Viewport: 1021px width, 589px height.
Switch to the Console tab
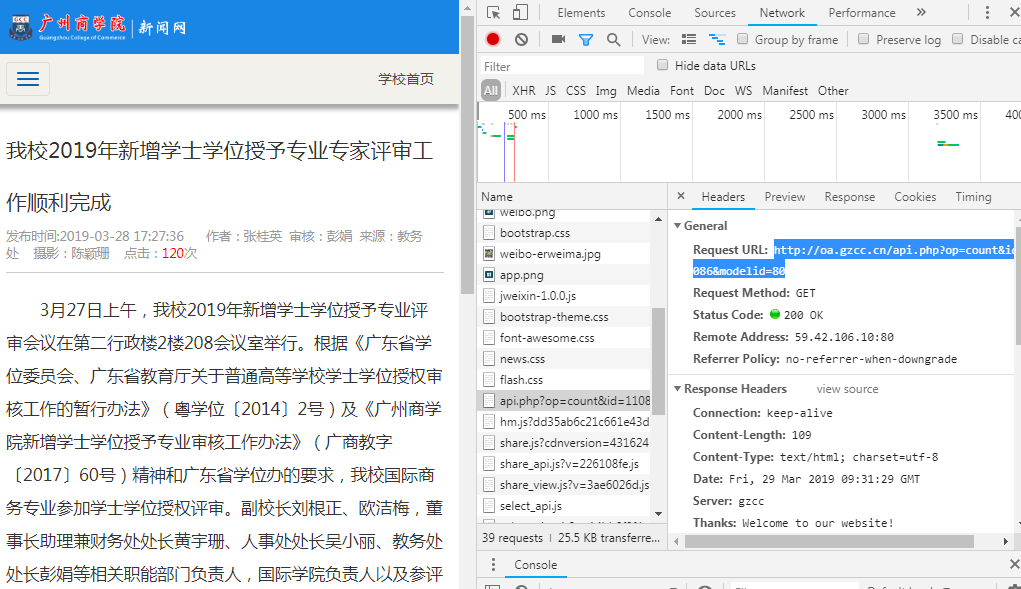pyautogui.click(x=649, y=13)
